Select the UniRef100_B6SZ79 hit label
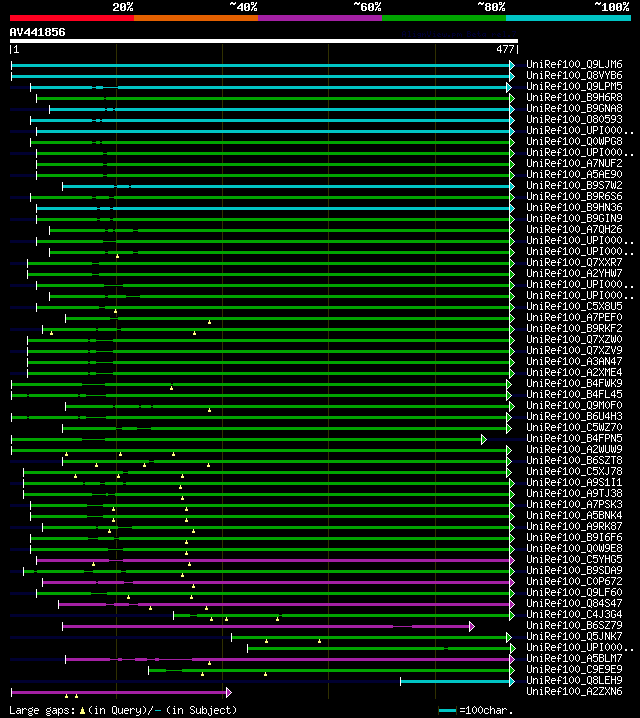640x718 pixels. point(574,625)
